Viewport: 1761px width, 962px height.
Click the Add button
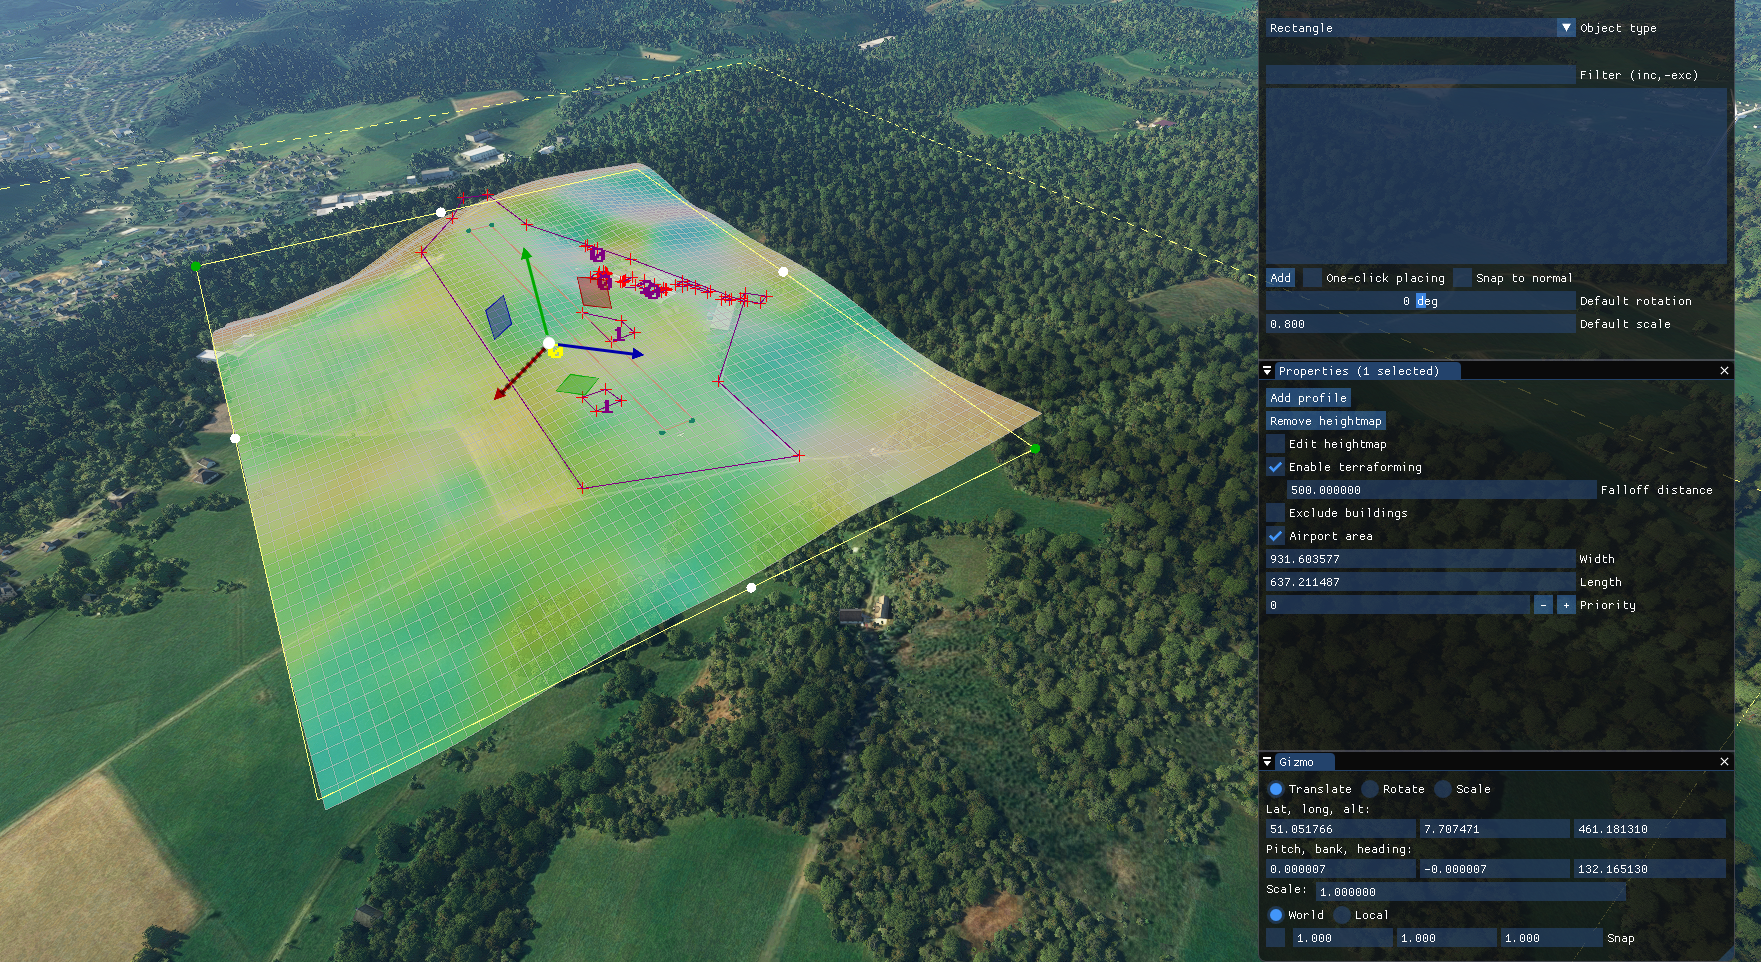[1280, 278]
